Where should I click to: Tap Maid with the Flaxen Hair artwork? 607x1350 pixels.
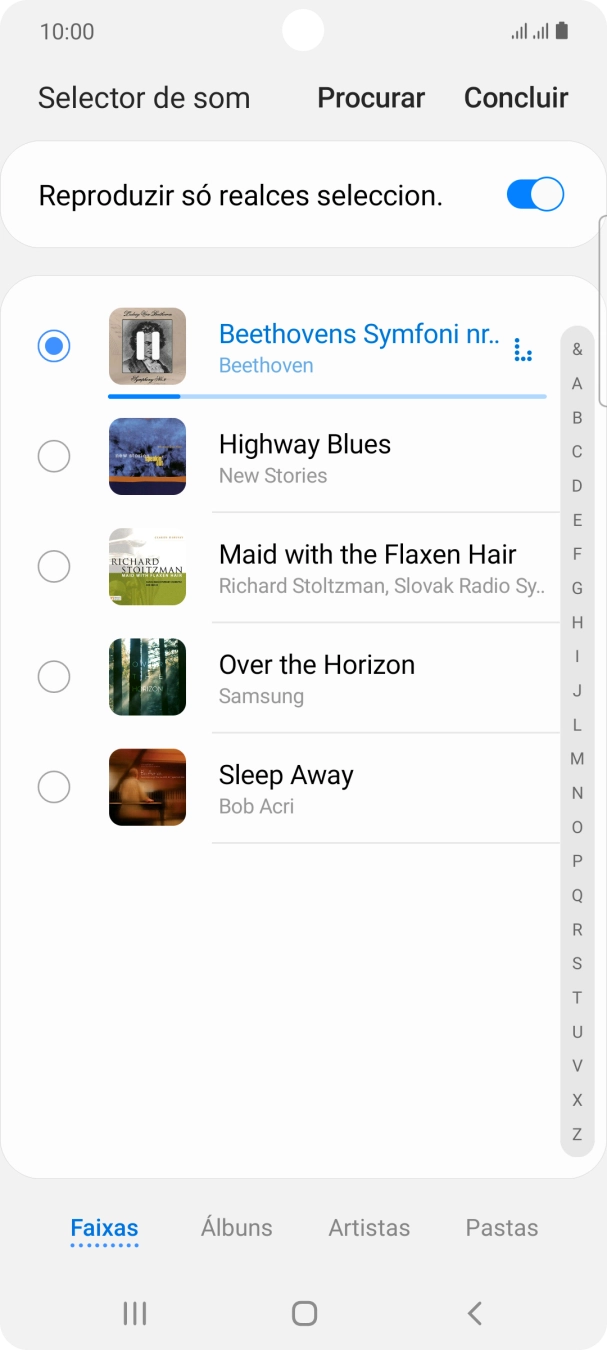point(147,566)
